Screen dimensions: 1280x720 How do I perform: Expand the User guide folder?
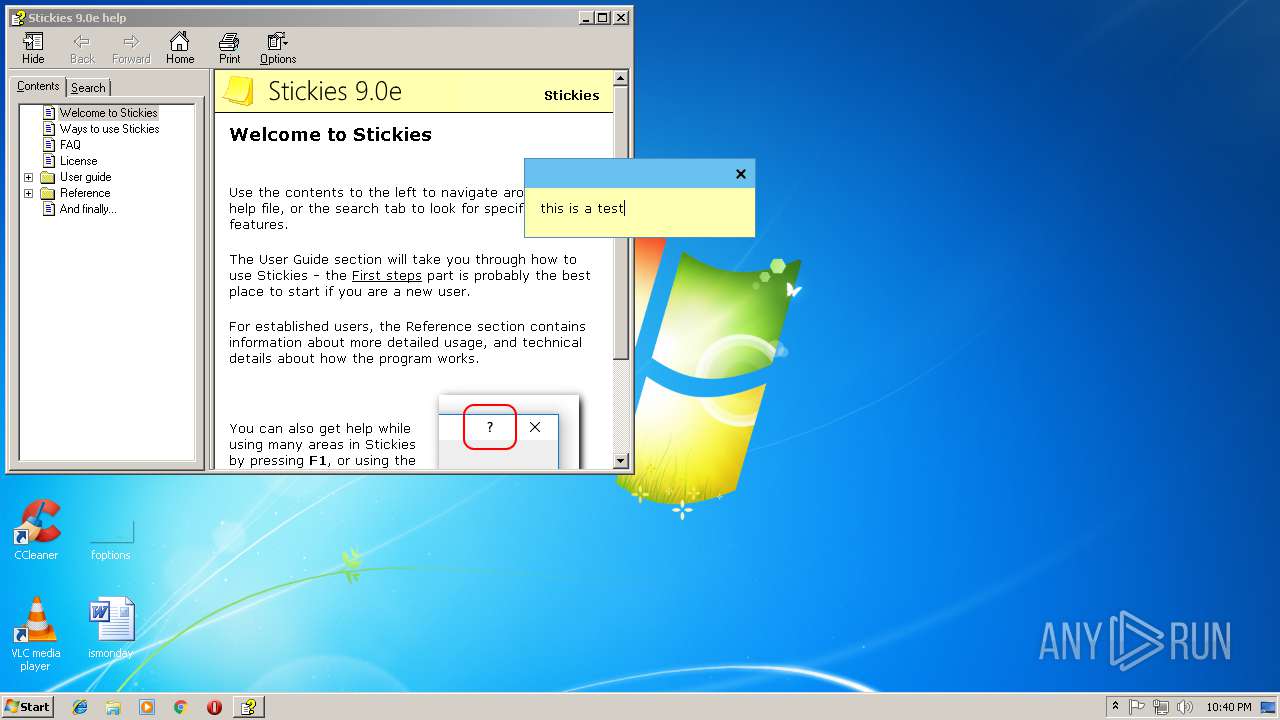click(28, 177)
